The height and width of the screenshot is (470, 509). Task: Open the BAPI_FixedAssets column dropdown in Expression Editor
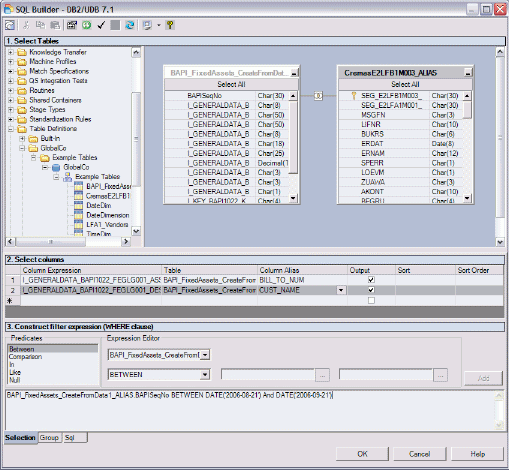(205, 355)
